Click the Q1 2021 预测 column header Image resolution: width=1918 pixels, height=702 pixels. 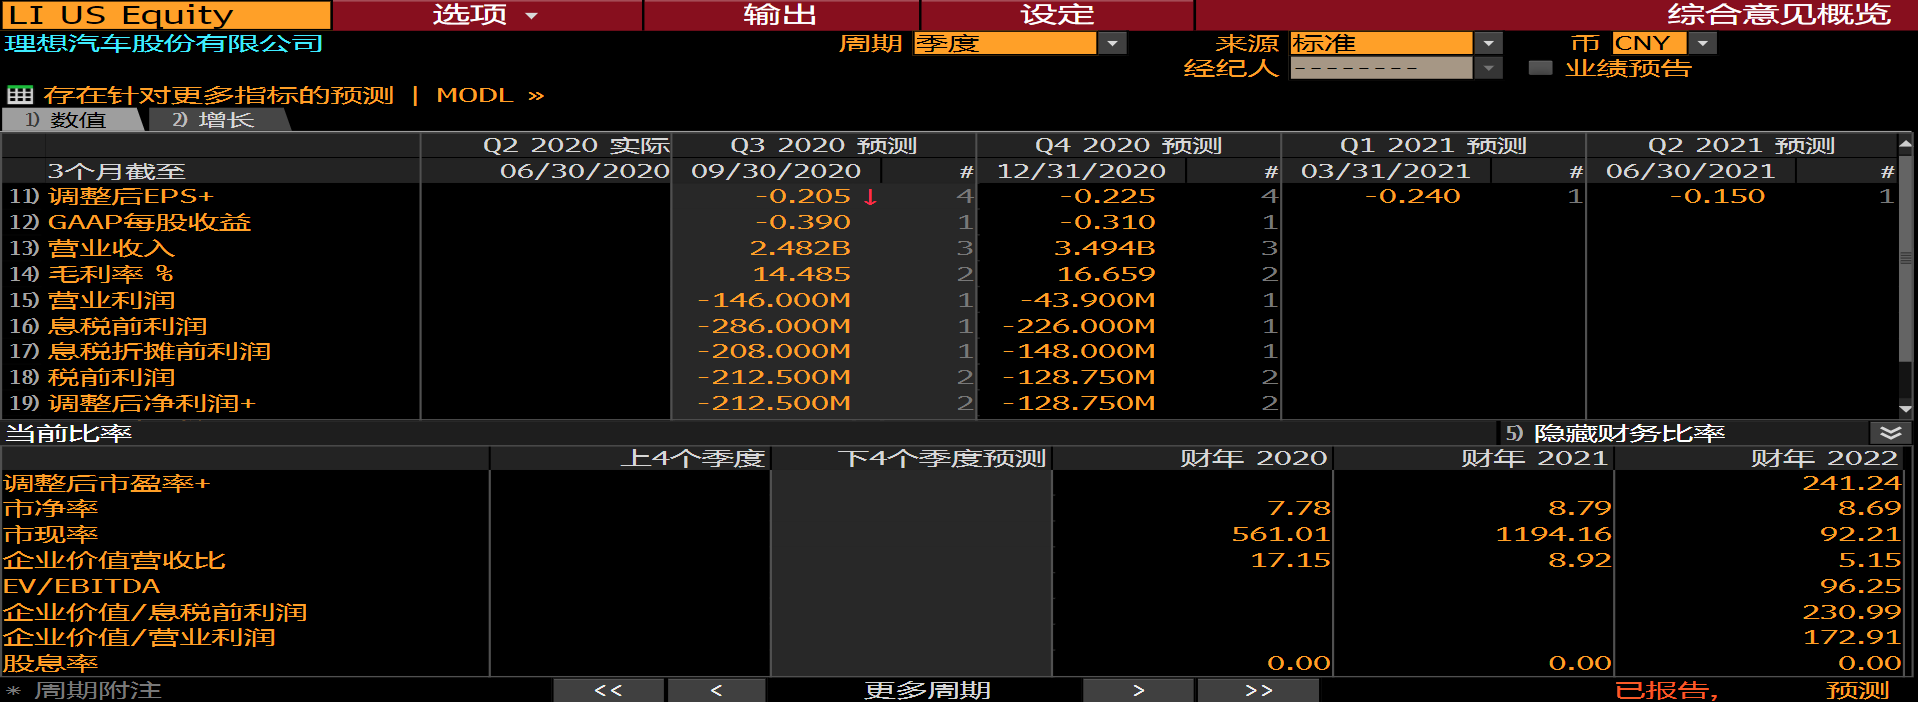tap(1433, 145)
